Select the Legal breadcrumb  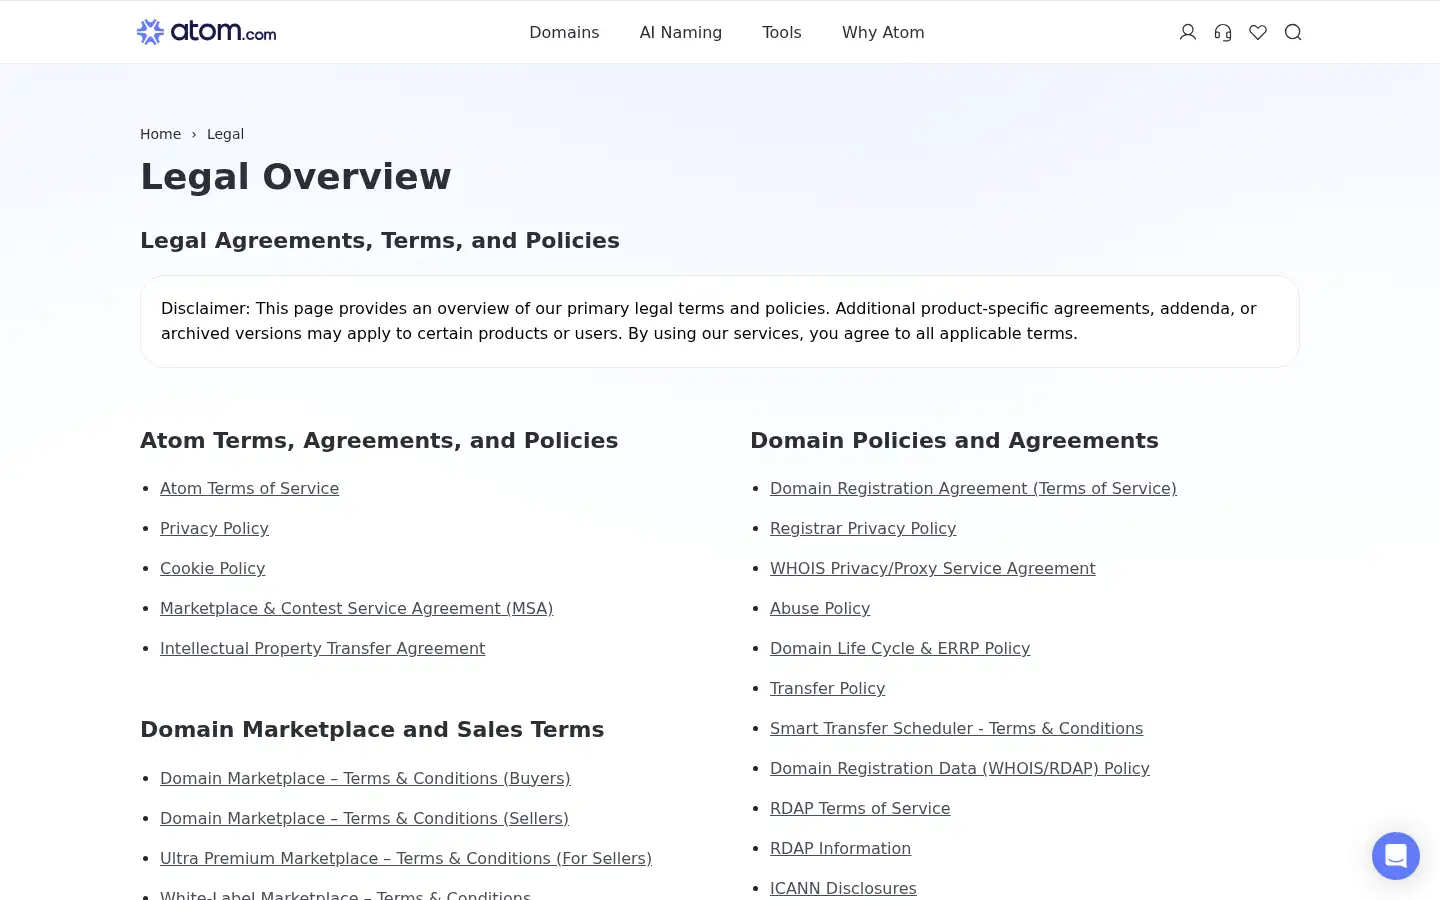[x=225, y=134]
